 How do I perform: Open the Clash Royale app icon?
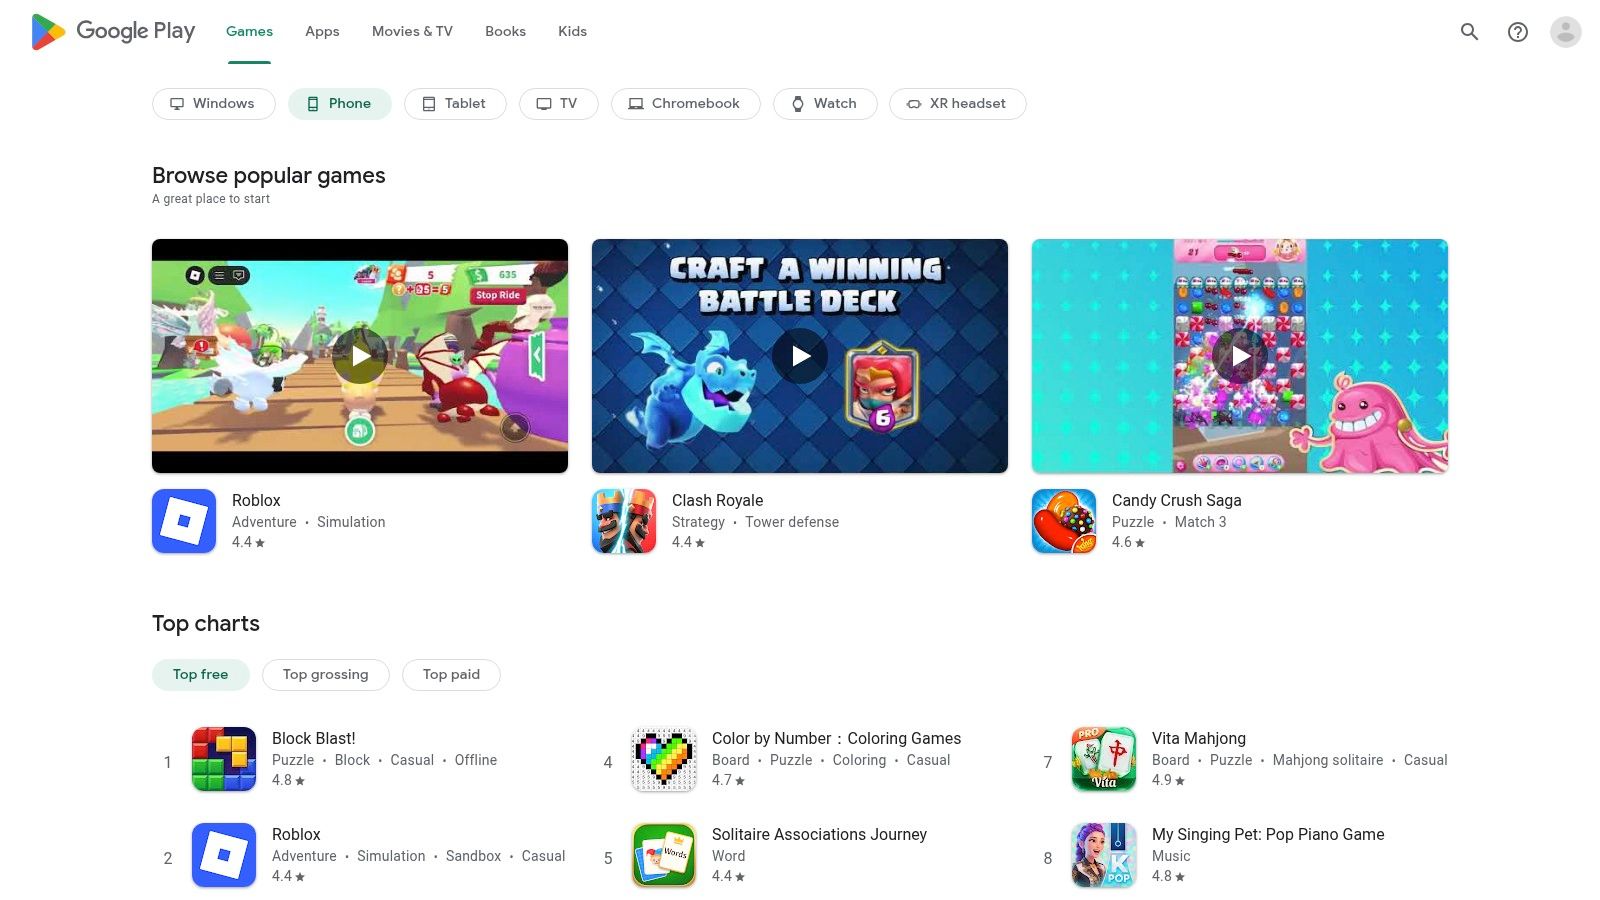(x=624, y=521)
